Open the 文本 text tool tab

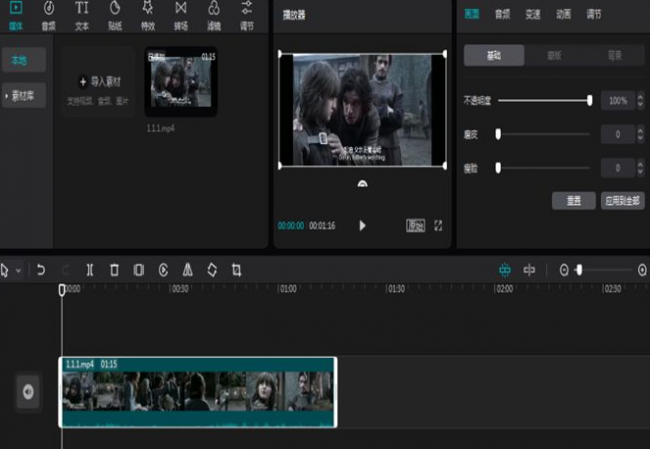pyautogui.click(x=82, y=15)
